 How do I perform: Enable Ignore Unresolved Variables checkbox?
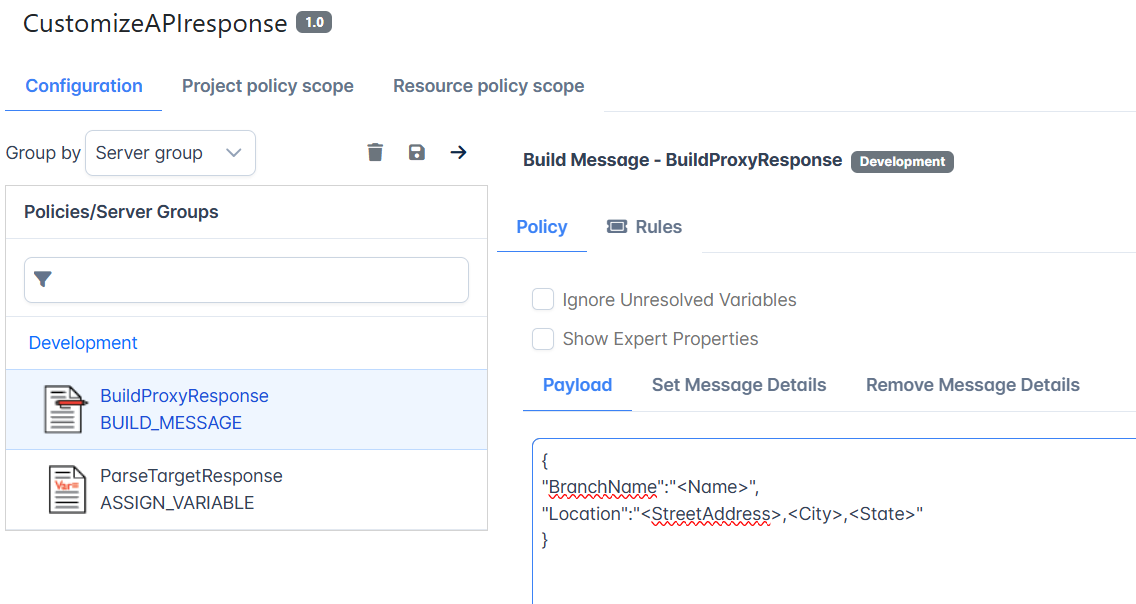543,299
